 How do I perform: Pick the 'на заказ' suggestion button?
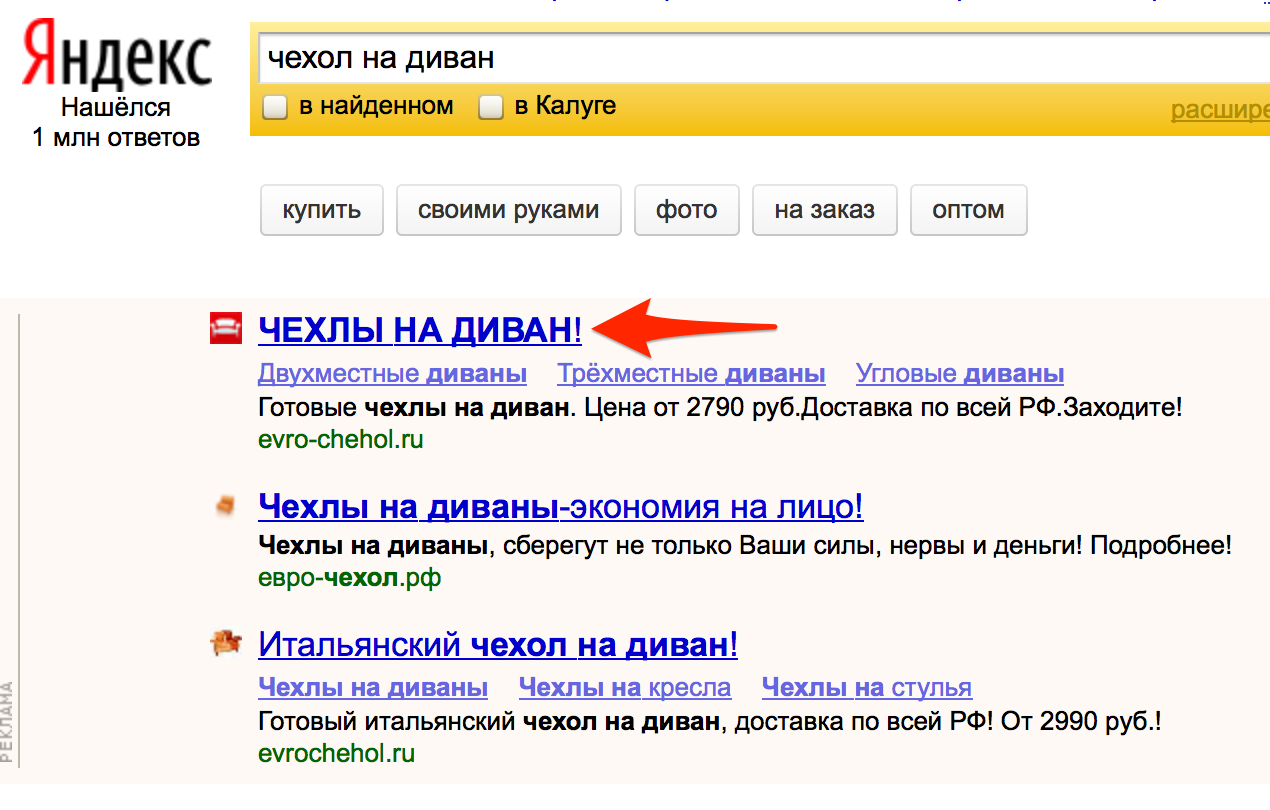point(824,210)
